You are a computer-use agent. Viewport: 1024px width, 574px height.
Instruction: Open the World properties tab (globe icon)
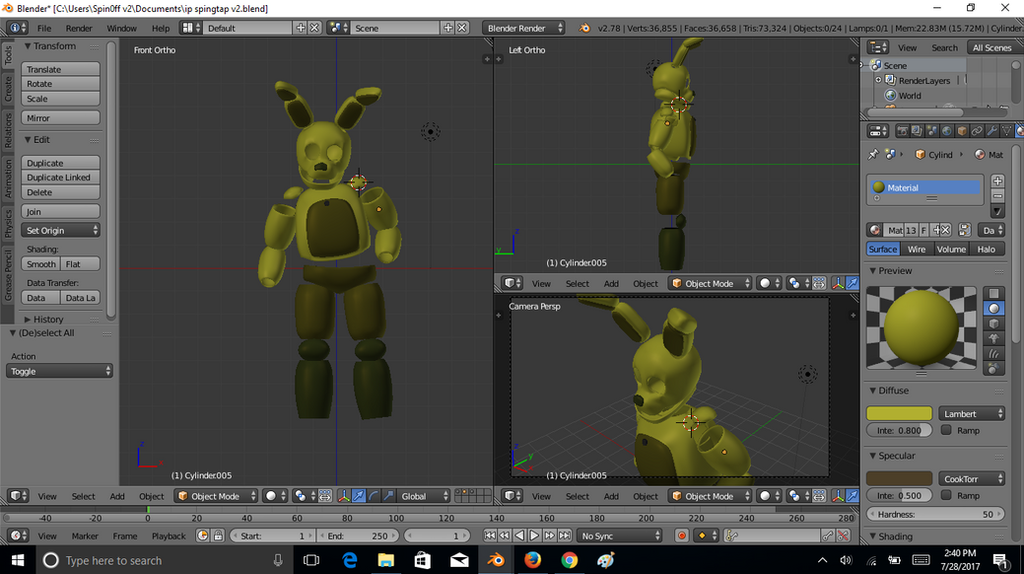coord(947,131)
